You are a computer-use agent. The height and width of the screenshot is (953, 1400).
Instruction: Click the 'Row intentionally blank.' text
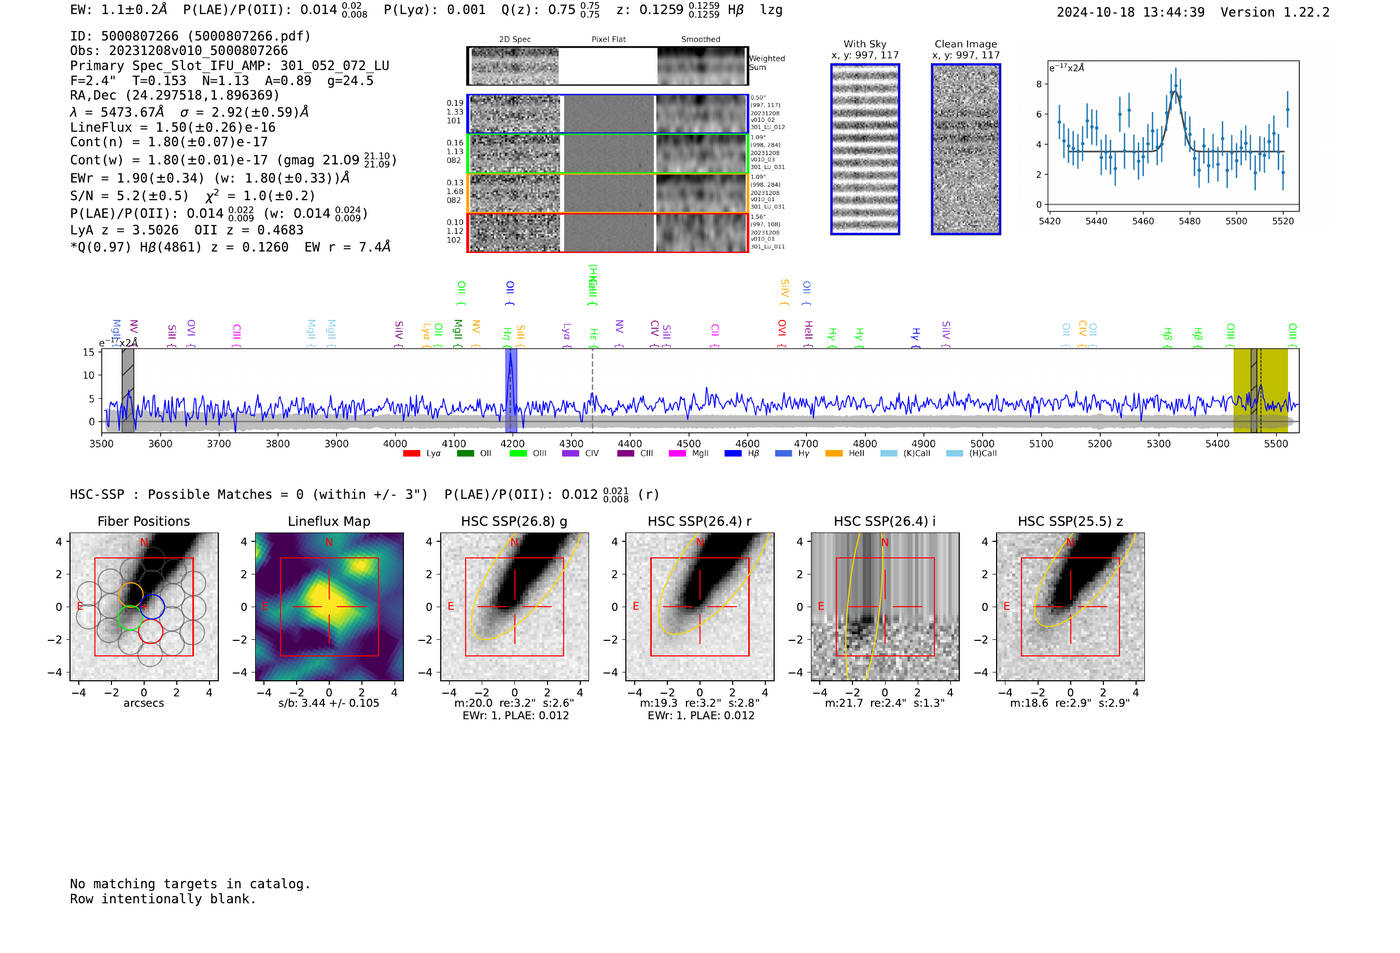point(163,899)
